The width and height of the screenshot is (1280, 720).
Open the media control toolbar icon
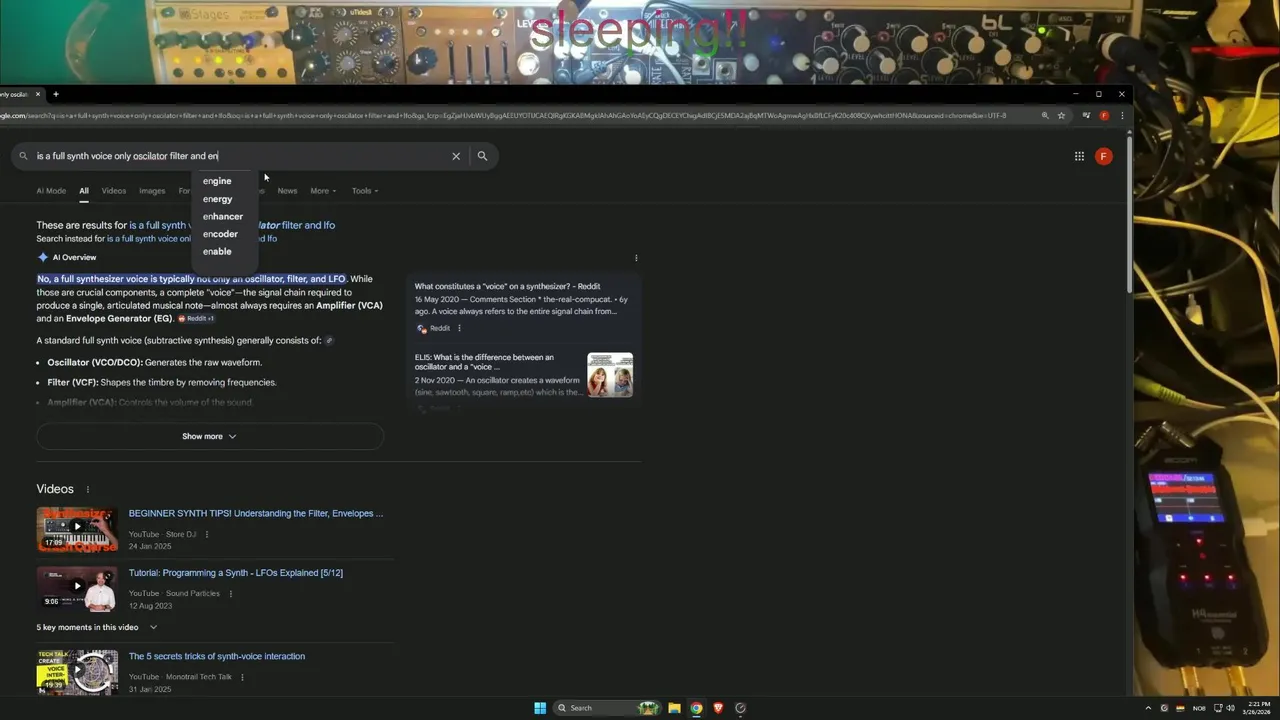(x=1086, y=116)
